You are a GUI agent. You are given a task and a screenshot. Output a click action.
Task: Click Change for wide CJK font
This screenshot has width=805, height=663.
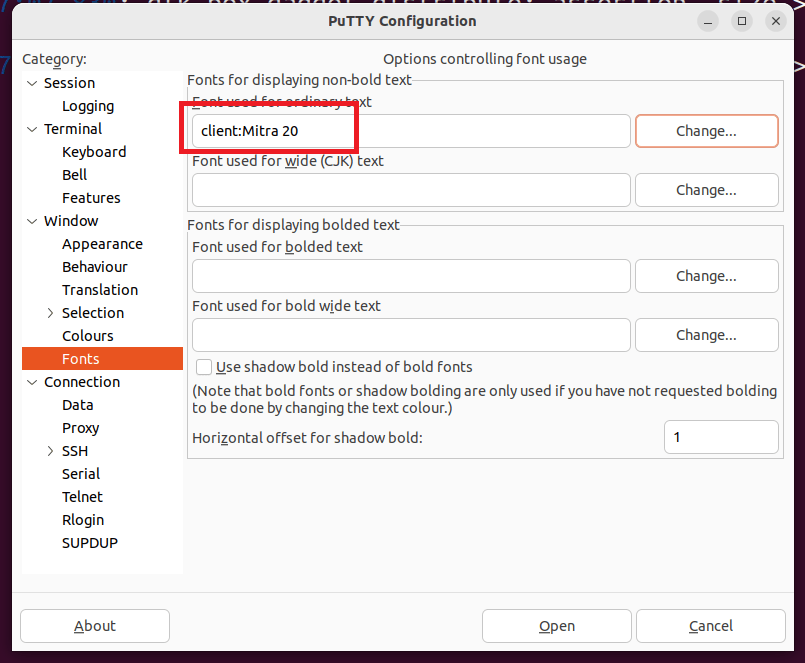[x=706, y=190]
